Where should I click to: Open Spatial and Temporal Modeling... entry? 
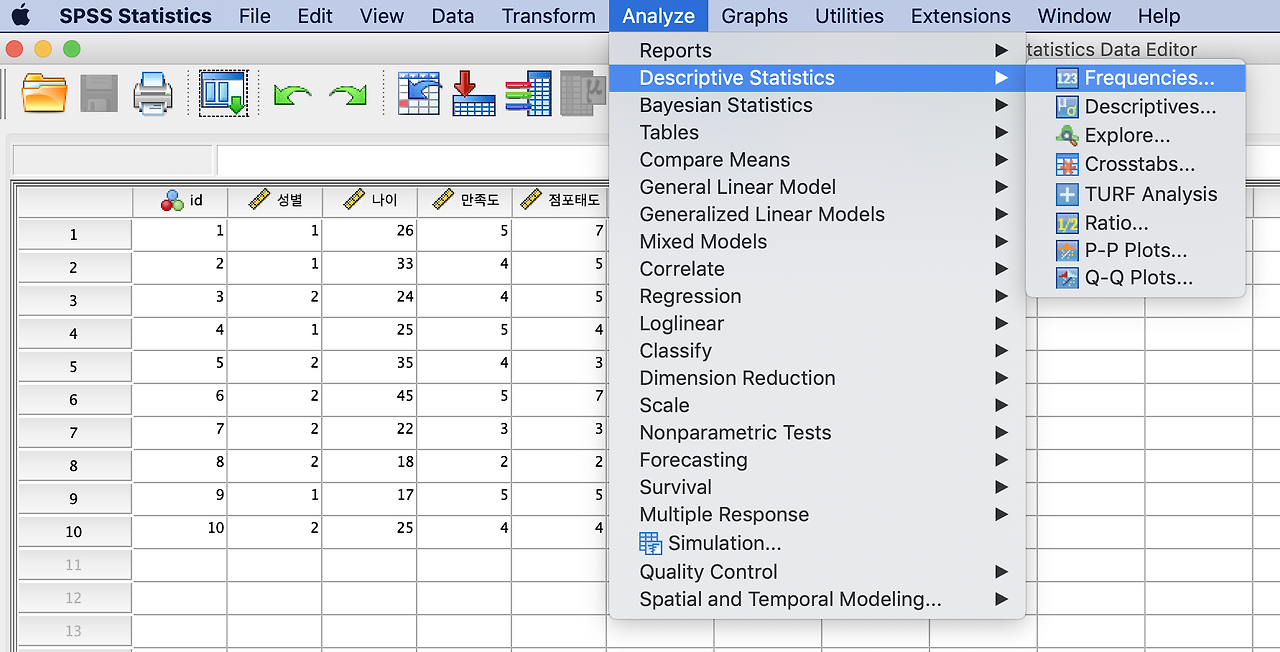(817, 600)
